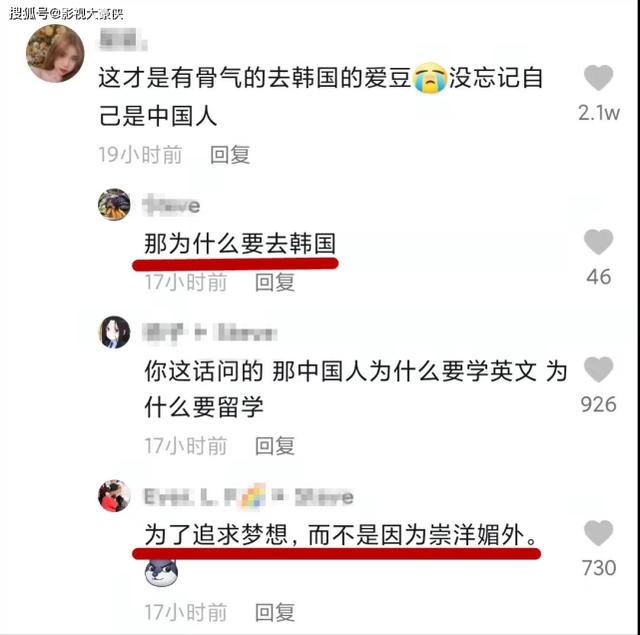Open anime avatar of the 你这话问的 commenter
The image size is (640, 635).
[x=114, y=332]
